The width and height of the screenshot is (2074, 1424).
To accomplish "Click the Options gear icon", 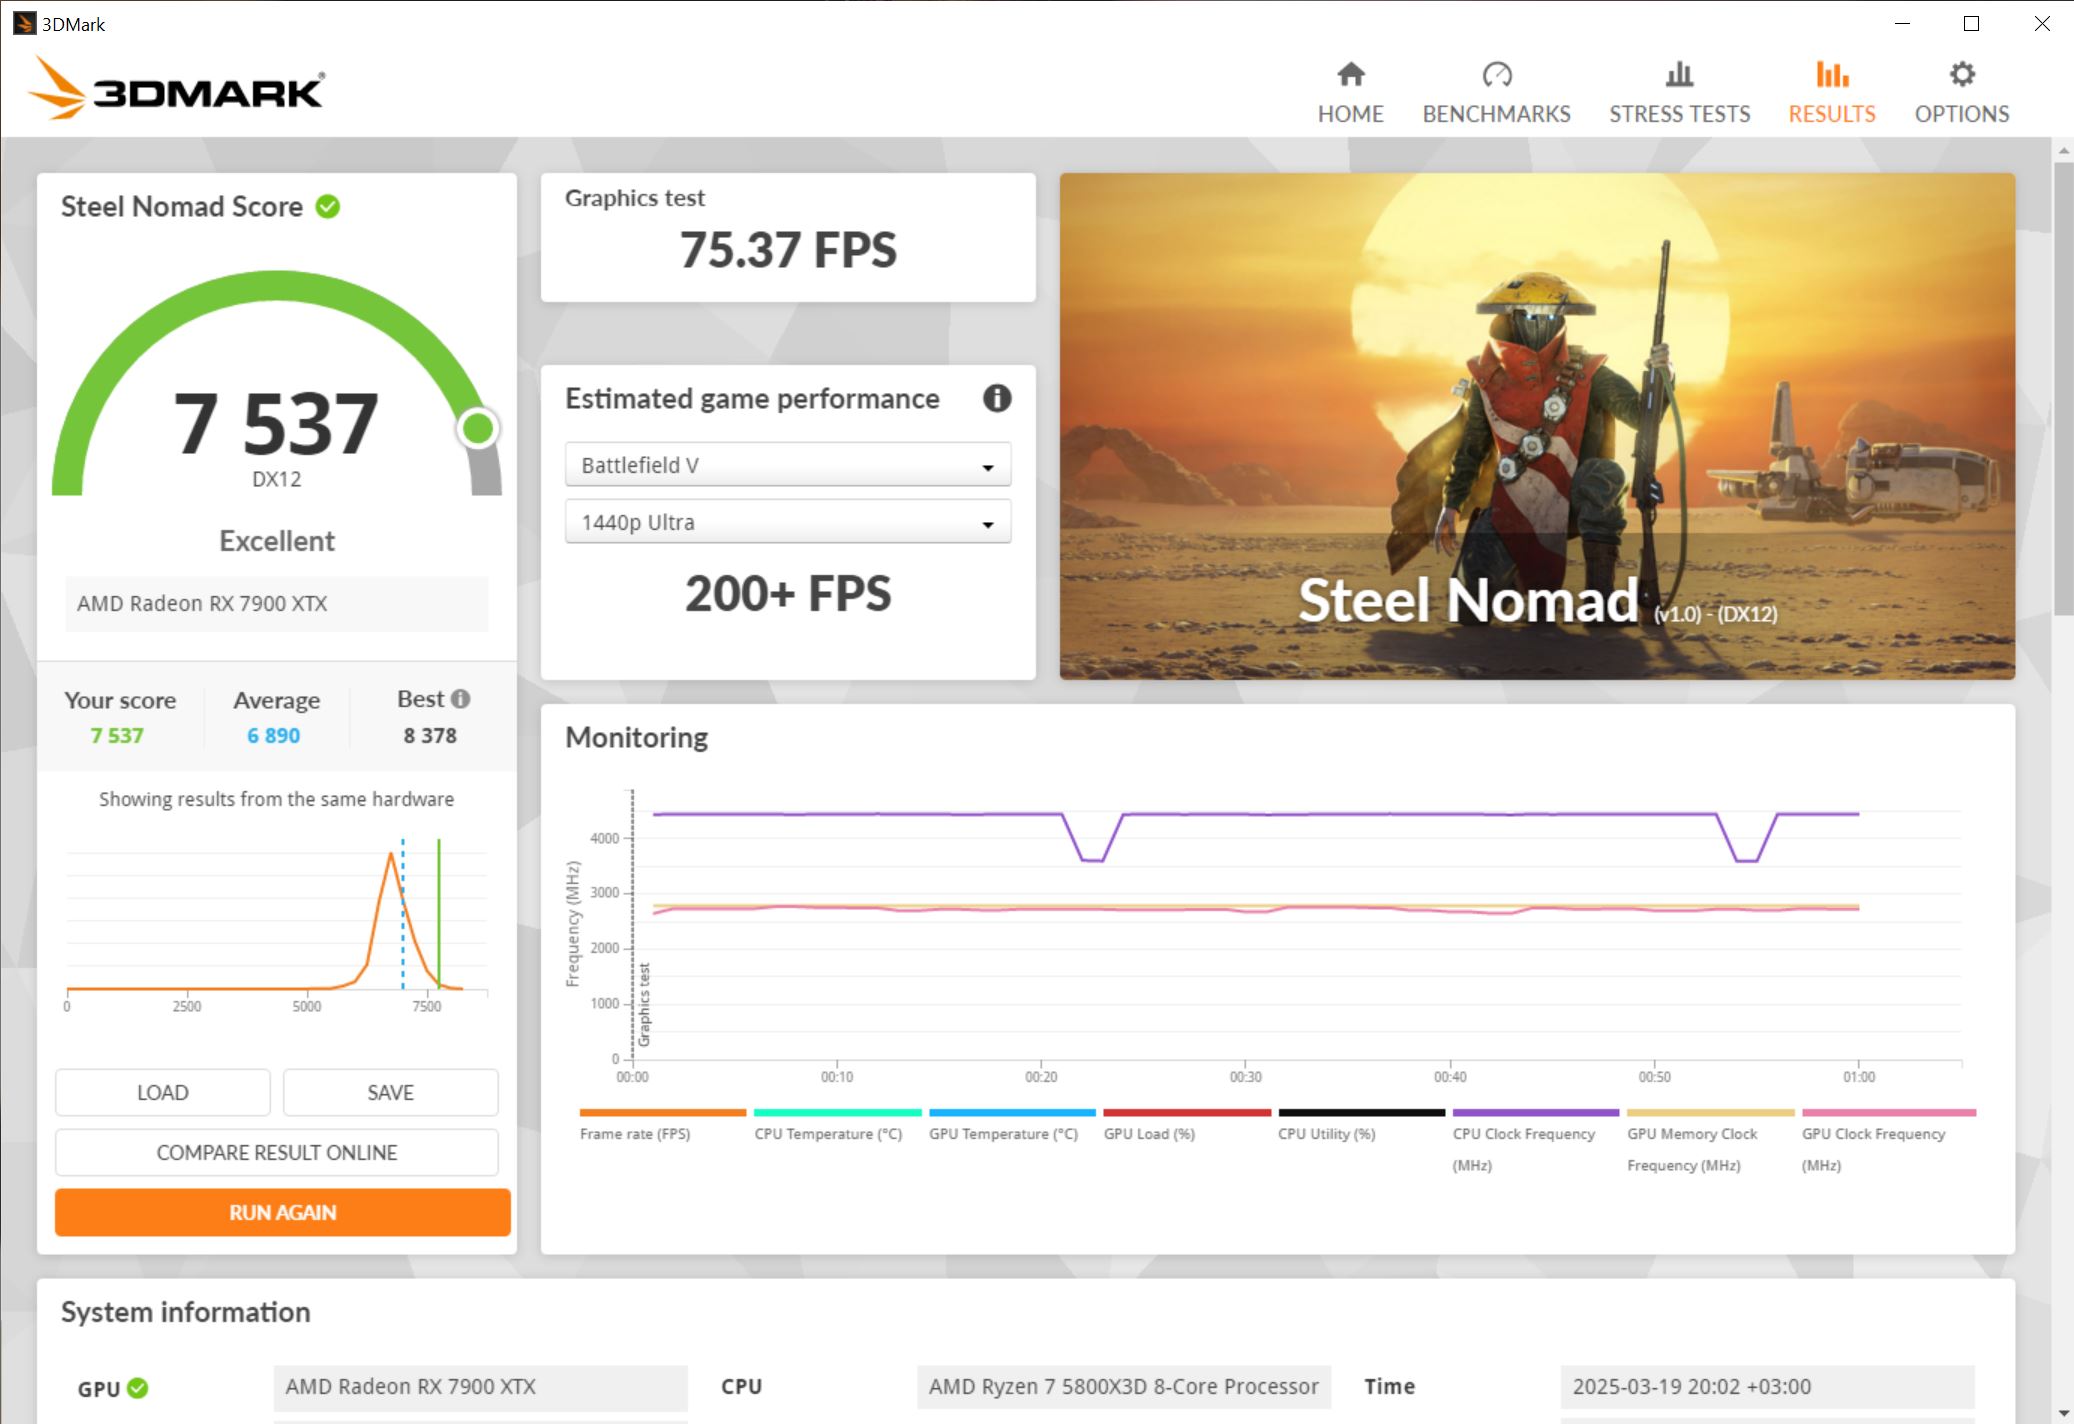I will click(1961, 75).
